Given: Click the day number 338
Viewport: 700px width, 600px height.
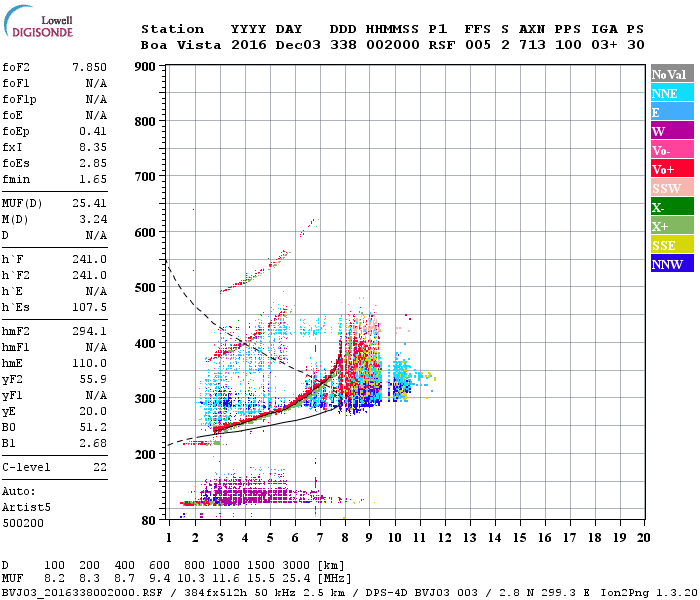Looking at the screenshot, I should pyautogui.click(x=343, y=45).
